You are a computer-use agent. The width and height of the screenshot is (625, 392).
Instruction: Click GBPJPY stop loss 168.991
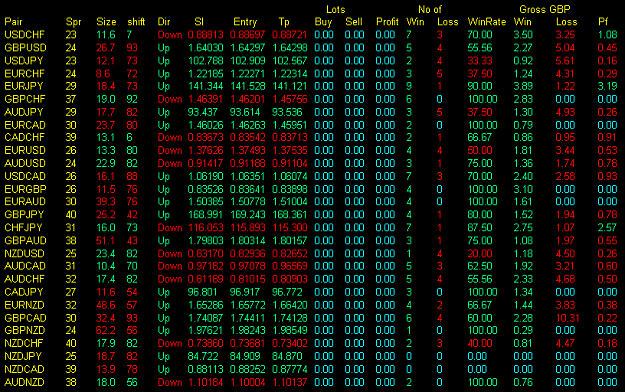click(205, 215)
